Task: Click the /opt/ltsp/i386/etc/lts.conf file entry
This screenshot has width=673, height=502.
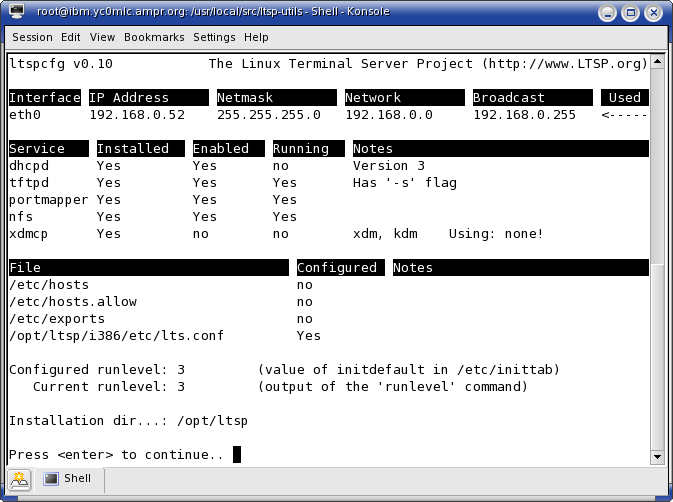Action: tap(116, 336)
